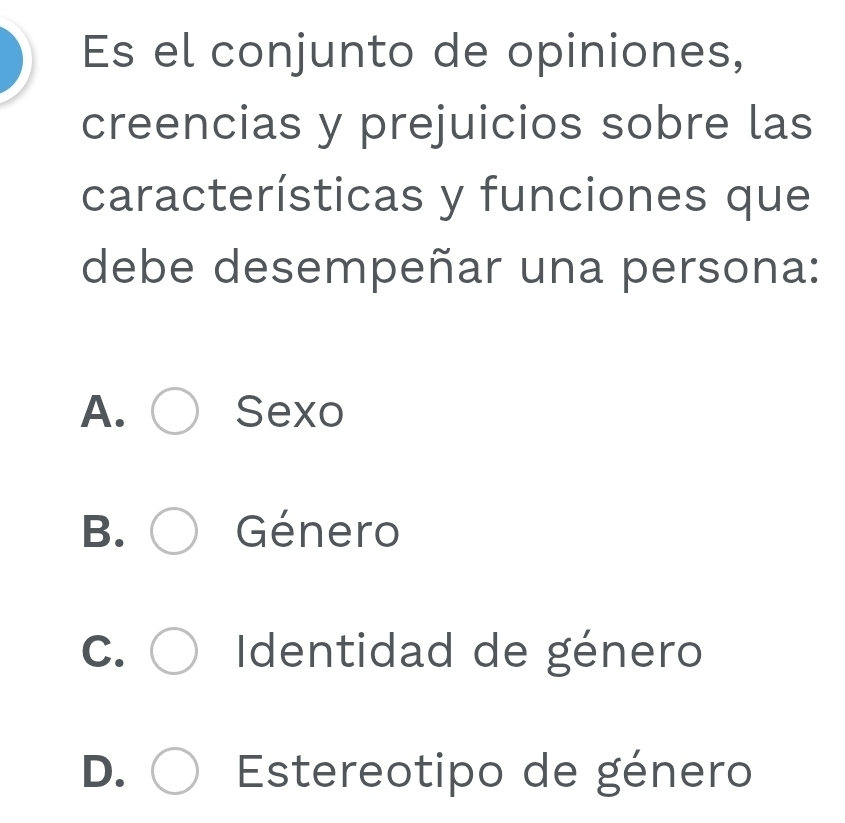Viewport: 845px width, 823px height.
Task: Click the line 'características y funciones que'
Action: pyautogui.click(x=446, y=198)
